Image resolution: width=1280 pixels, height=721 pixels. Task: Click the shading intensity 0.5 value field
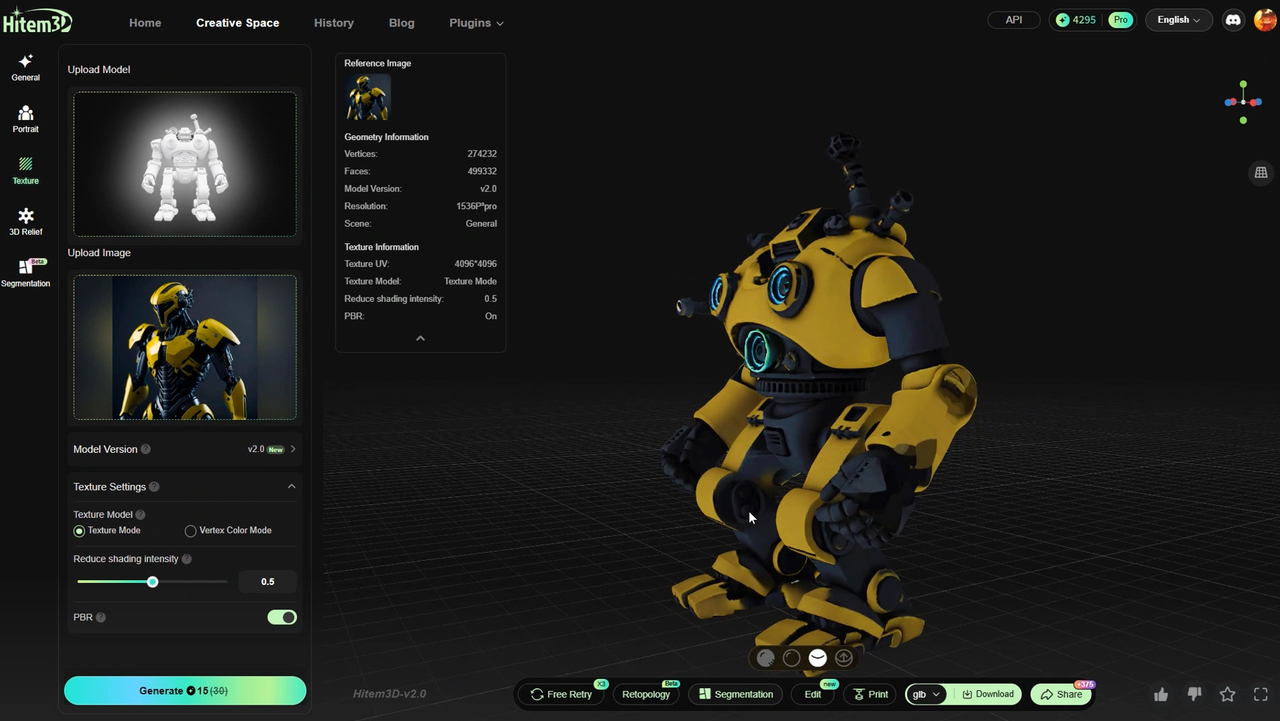pyautogui.click(x=268, y=582)
